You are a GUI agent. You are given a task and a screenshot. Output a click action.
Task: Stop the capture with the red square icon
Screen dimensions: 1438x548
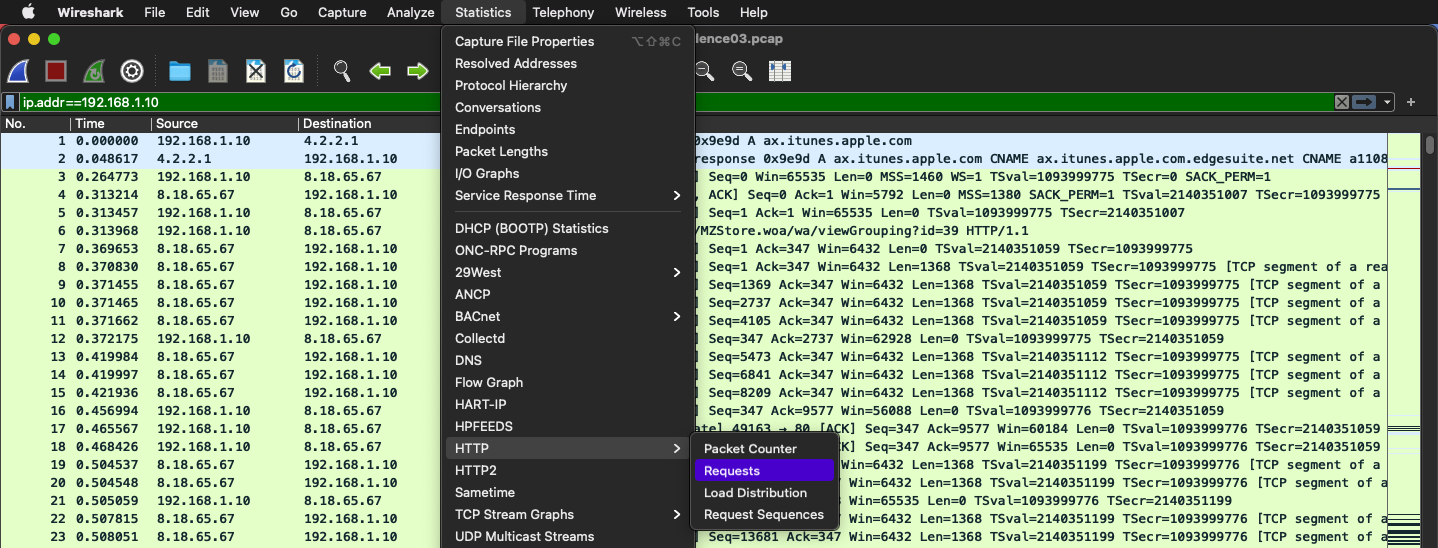coord(56,72)
